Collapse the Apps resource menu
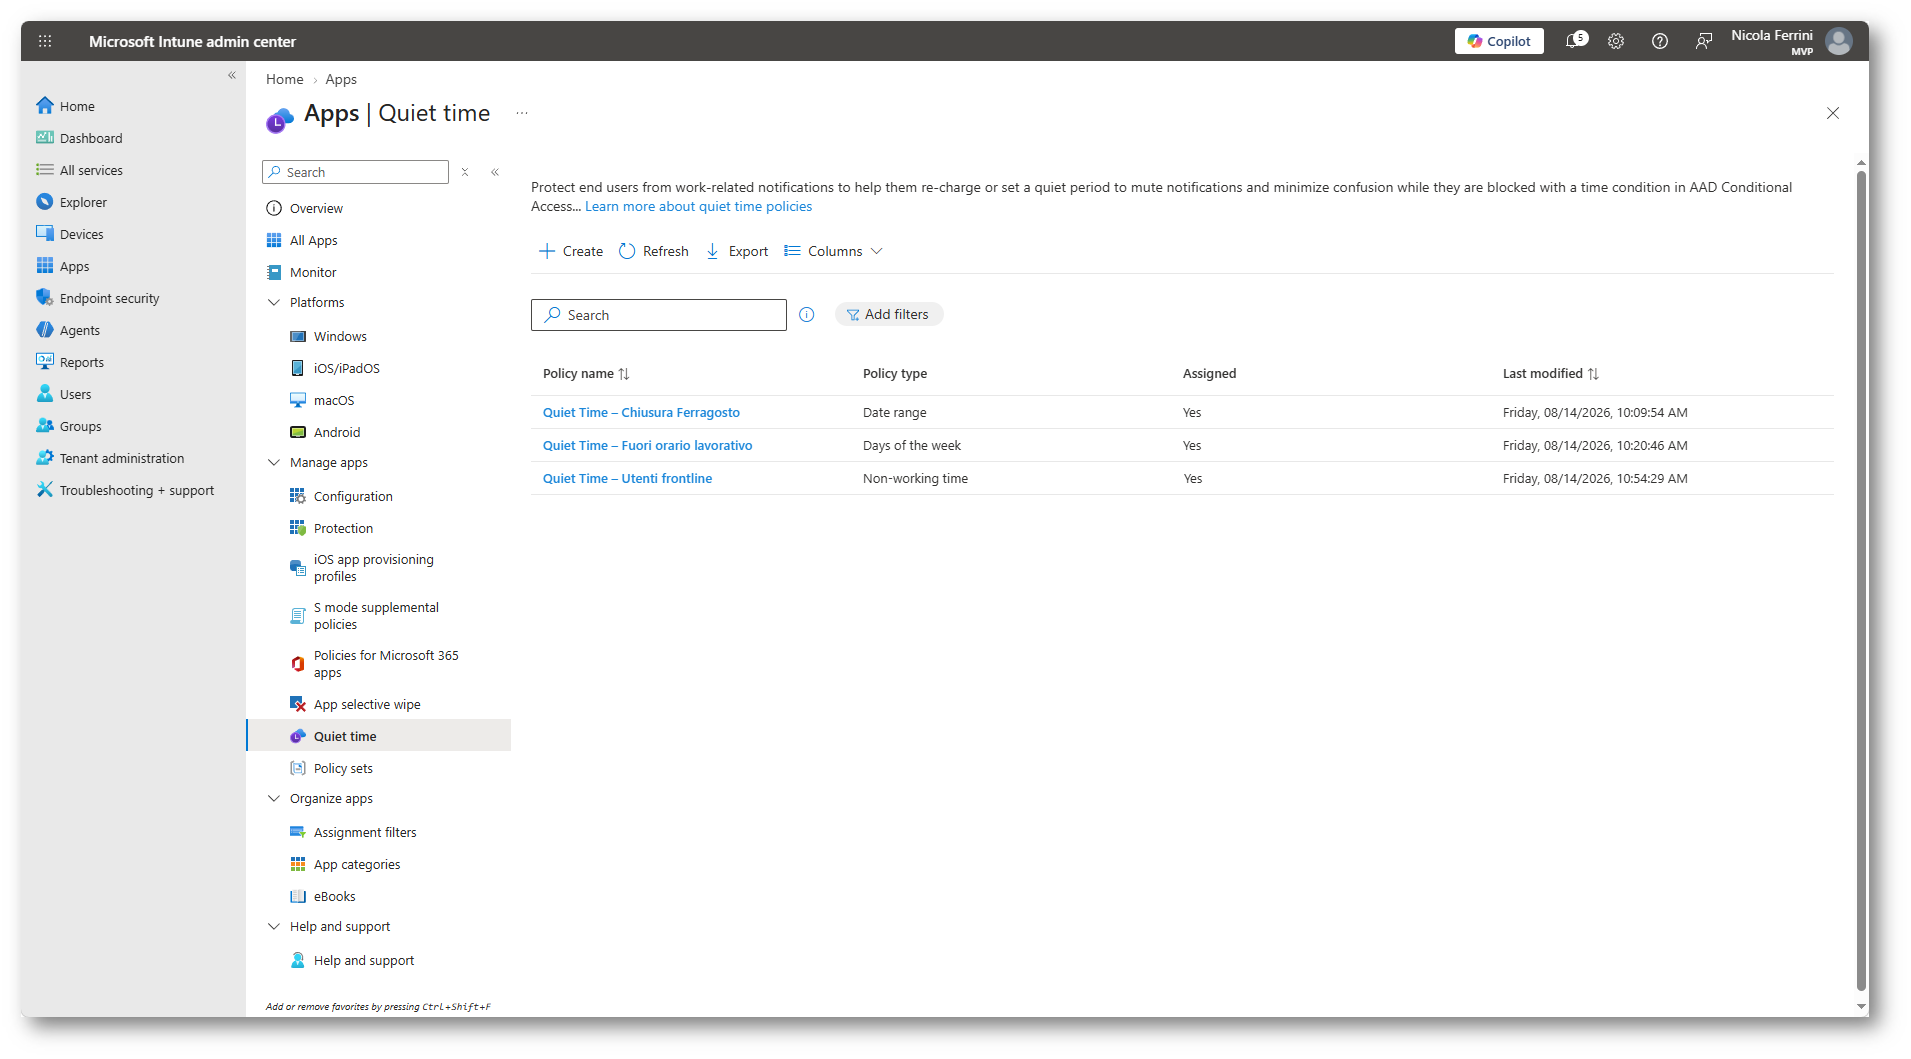 pos(495,172)
